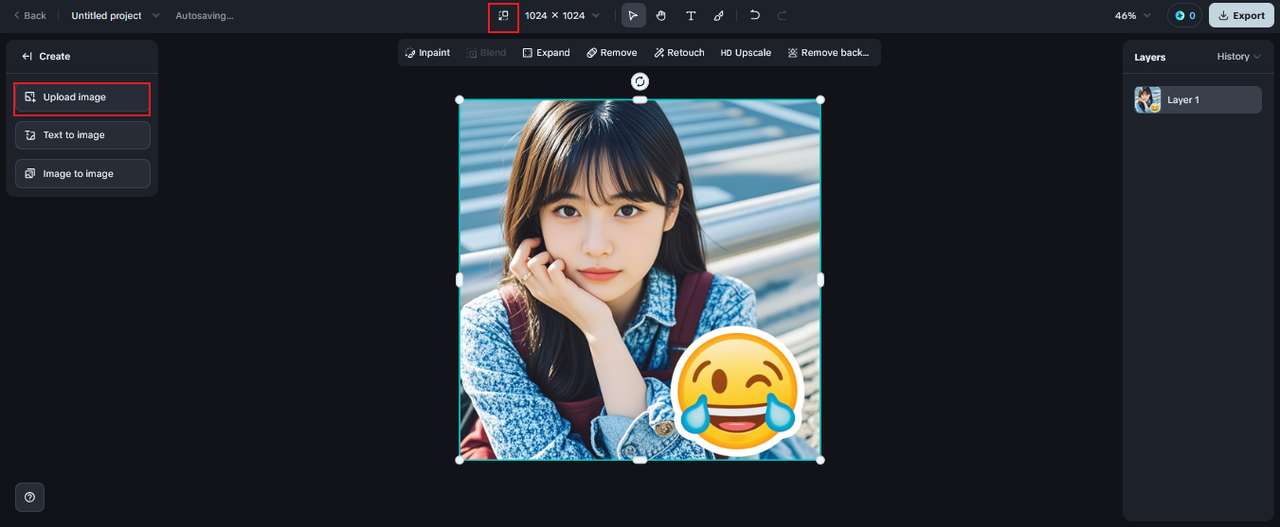Screen dimensions: 1280x527
Task: Select the Remove eraser tool
Action: [x=612, y=53]
